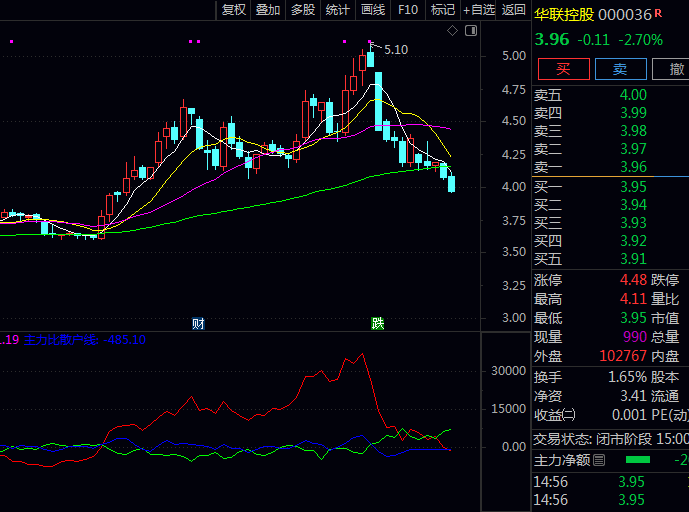This screenshot has height=512, width=689.
Task: Click the 交易状态 闭市阶段 status line
Action: point(611,439)
